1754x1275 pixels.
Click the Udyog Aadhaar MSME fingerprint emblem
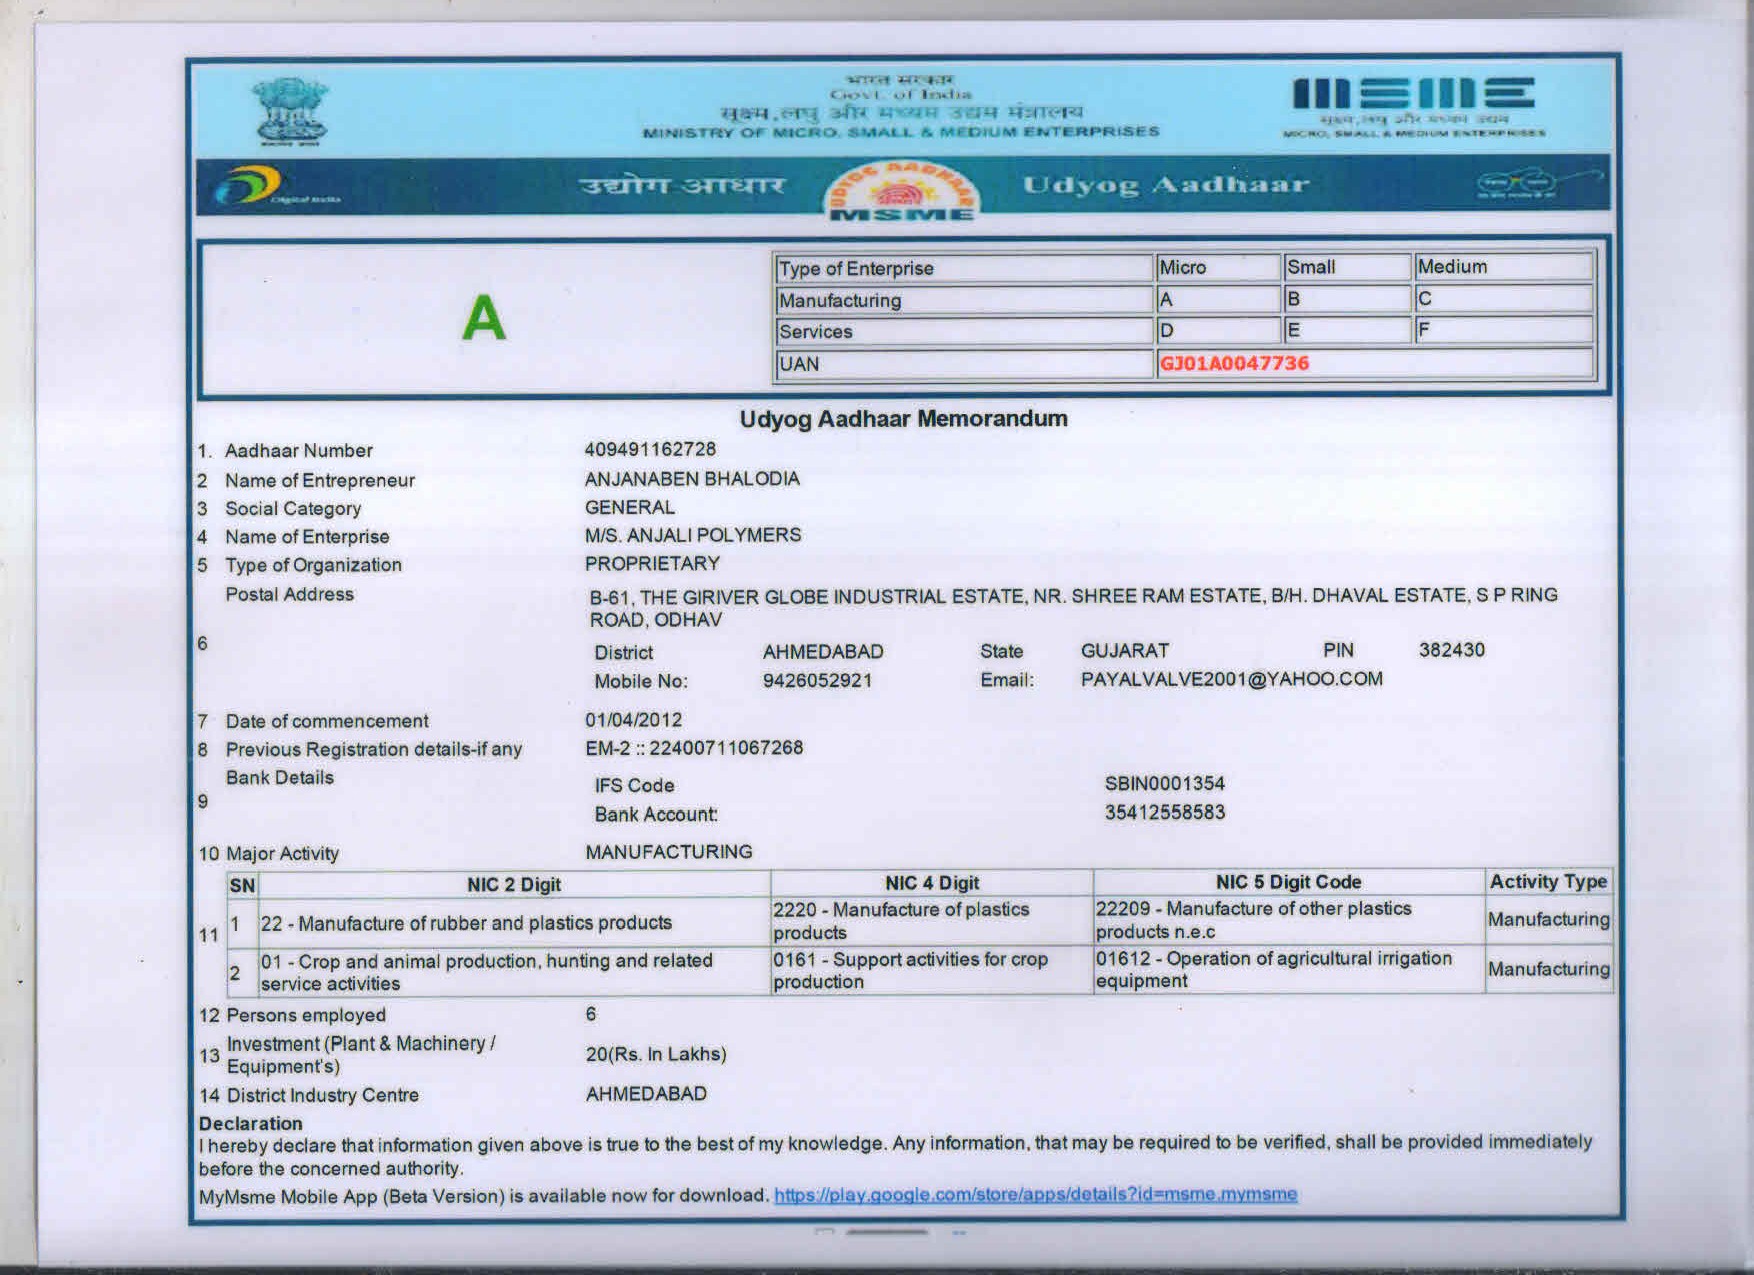pos(900,190)
